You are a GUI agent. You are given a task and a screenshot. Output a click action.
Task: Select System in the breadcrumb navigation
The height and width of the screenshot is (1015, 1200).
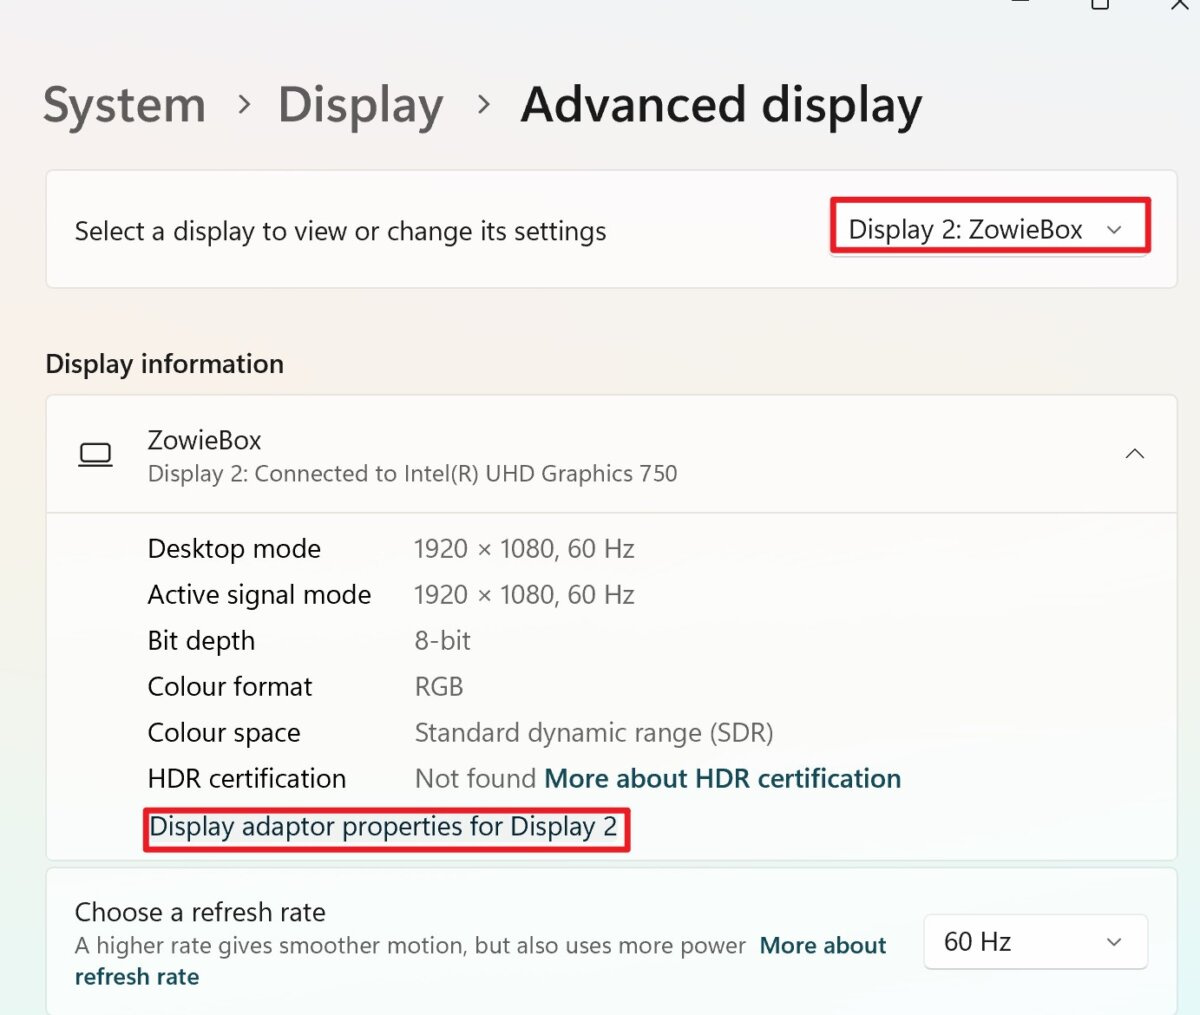[123, 104]
